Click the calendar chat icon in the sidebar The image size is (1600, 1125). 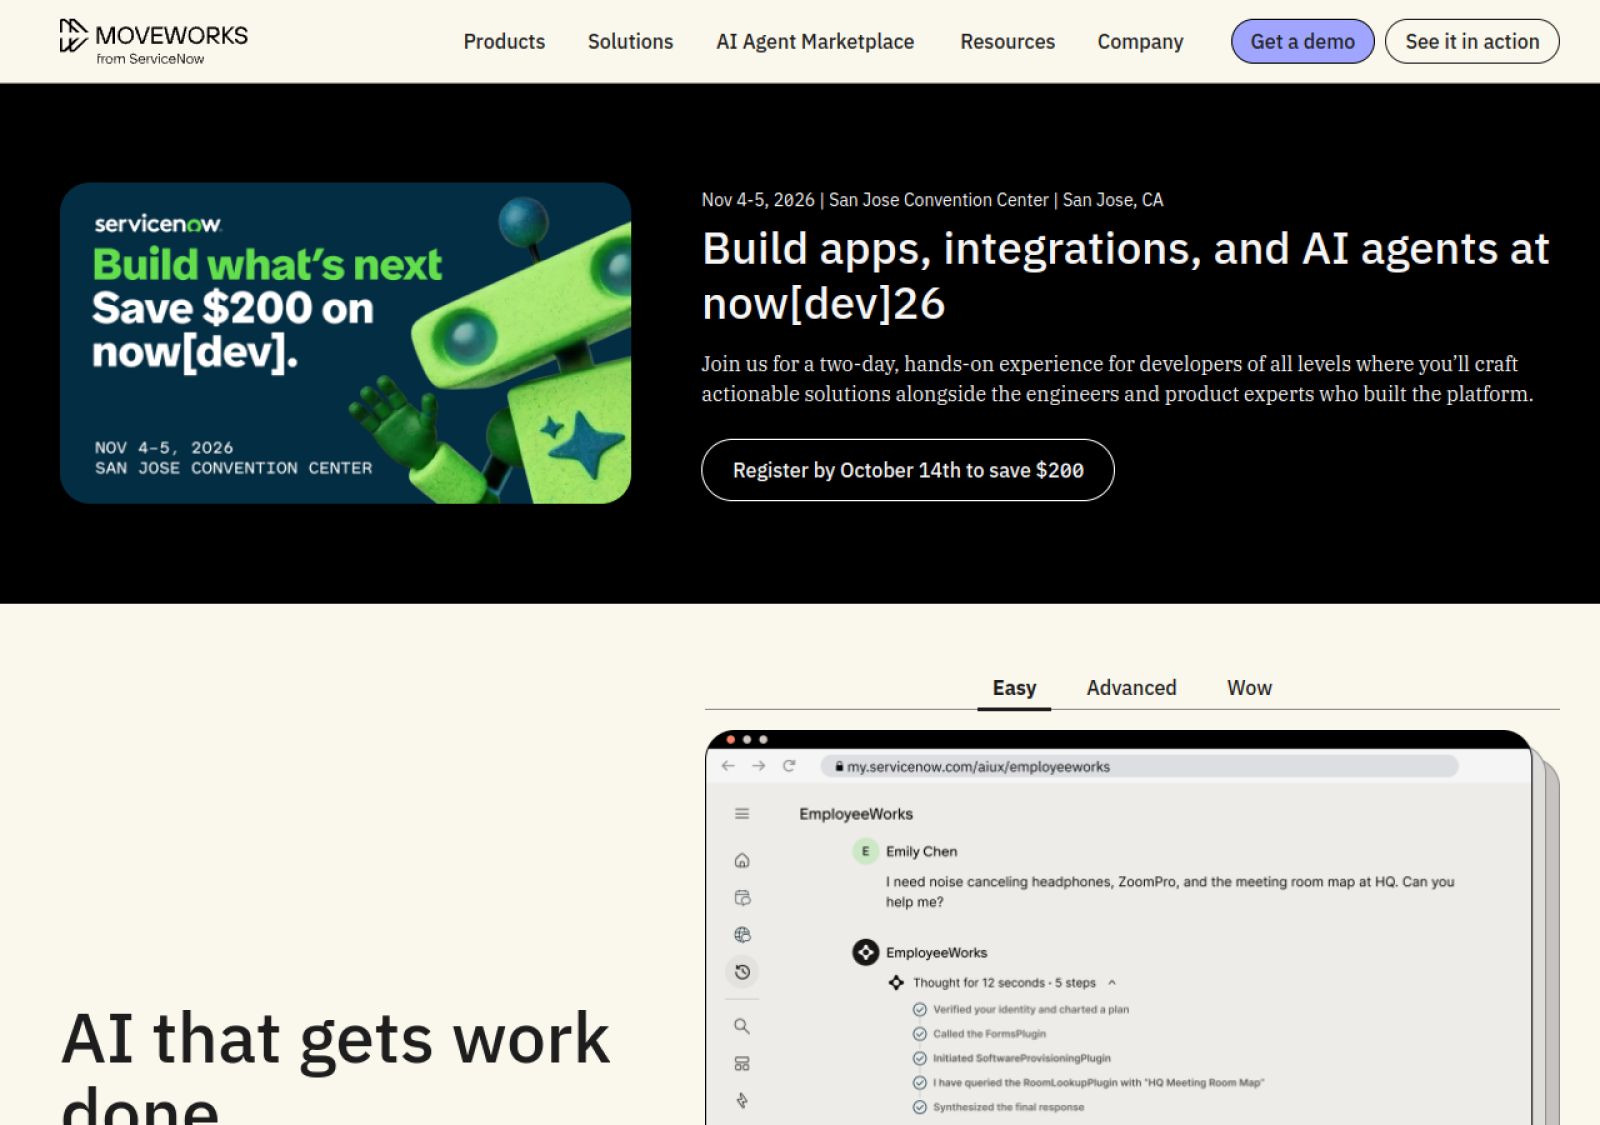(x=742, y=898)
